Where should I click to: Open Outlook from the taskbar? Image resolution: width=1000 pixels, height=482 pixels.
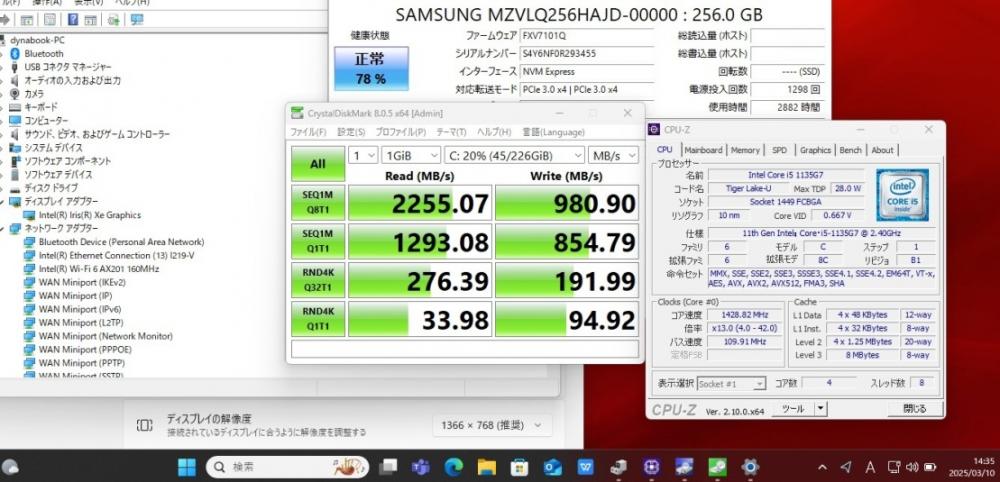552,467
